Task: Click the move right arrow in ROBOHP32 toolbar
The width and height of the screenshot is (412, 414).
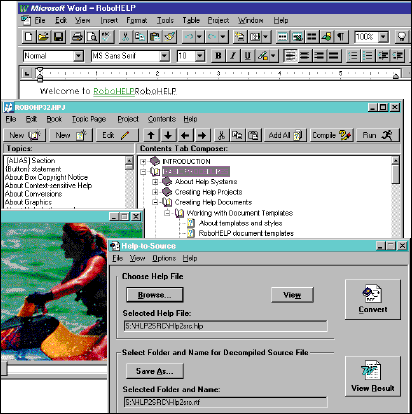Action: click(202, 135)
